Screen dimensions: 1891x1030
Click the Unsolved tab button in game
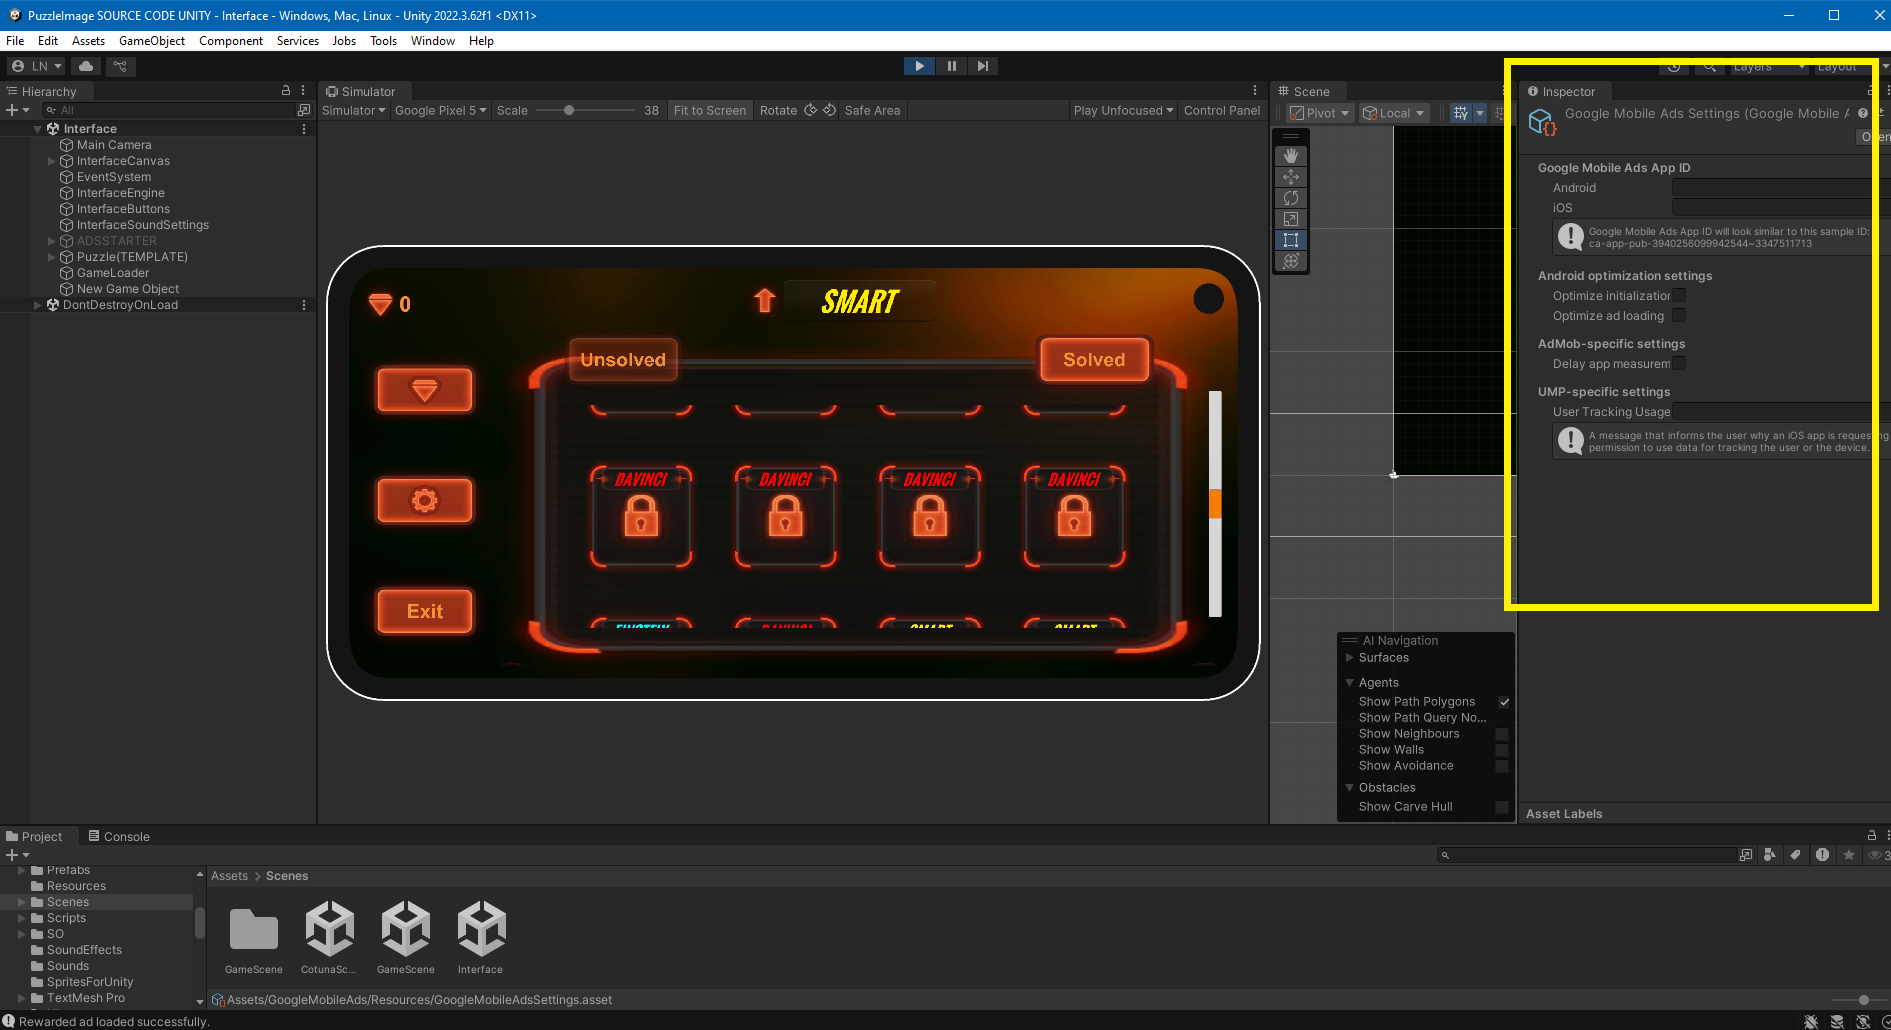click(x=623, y=360)
